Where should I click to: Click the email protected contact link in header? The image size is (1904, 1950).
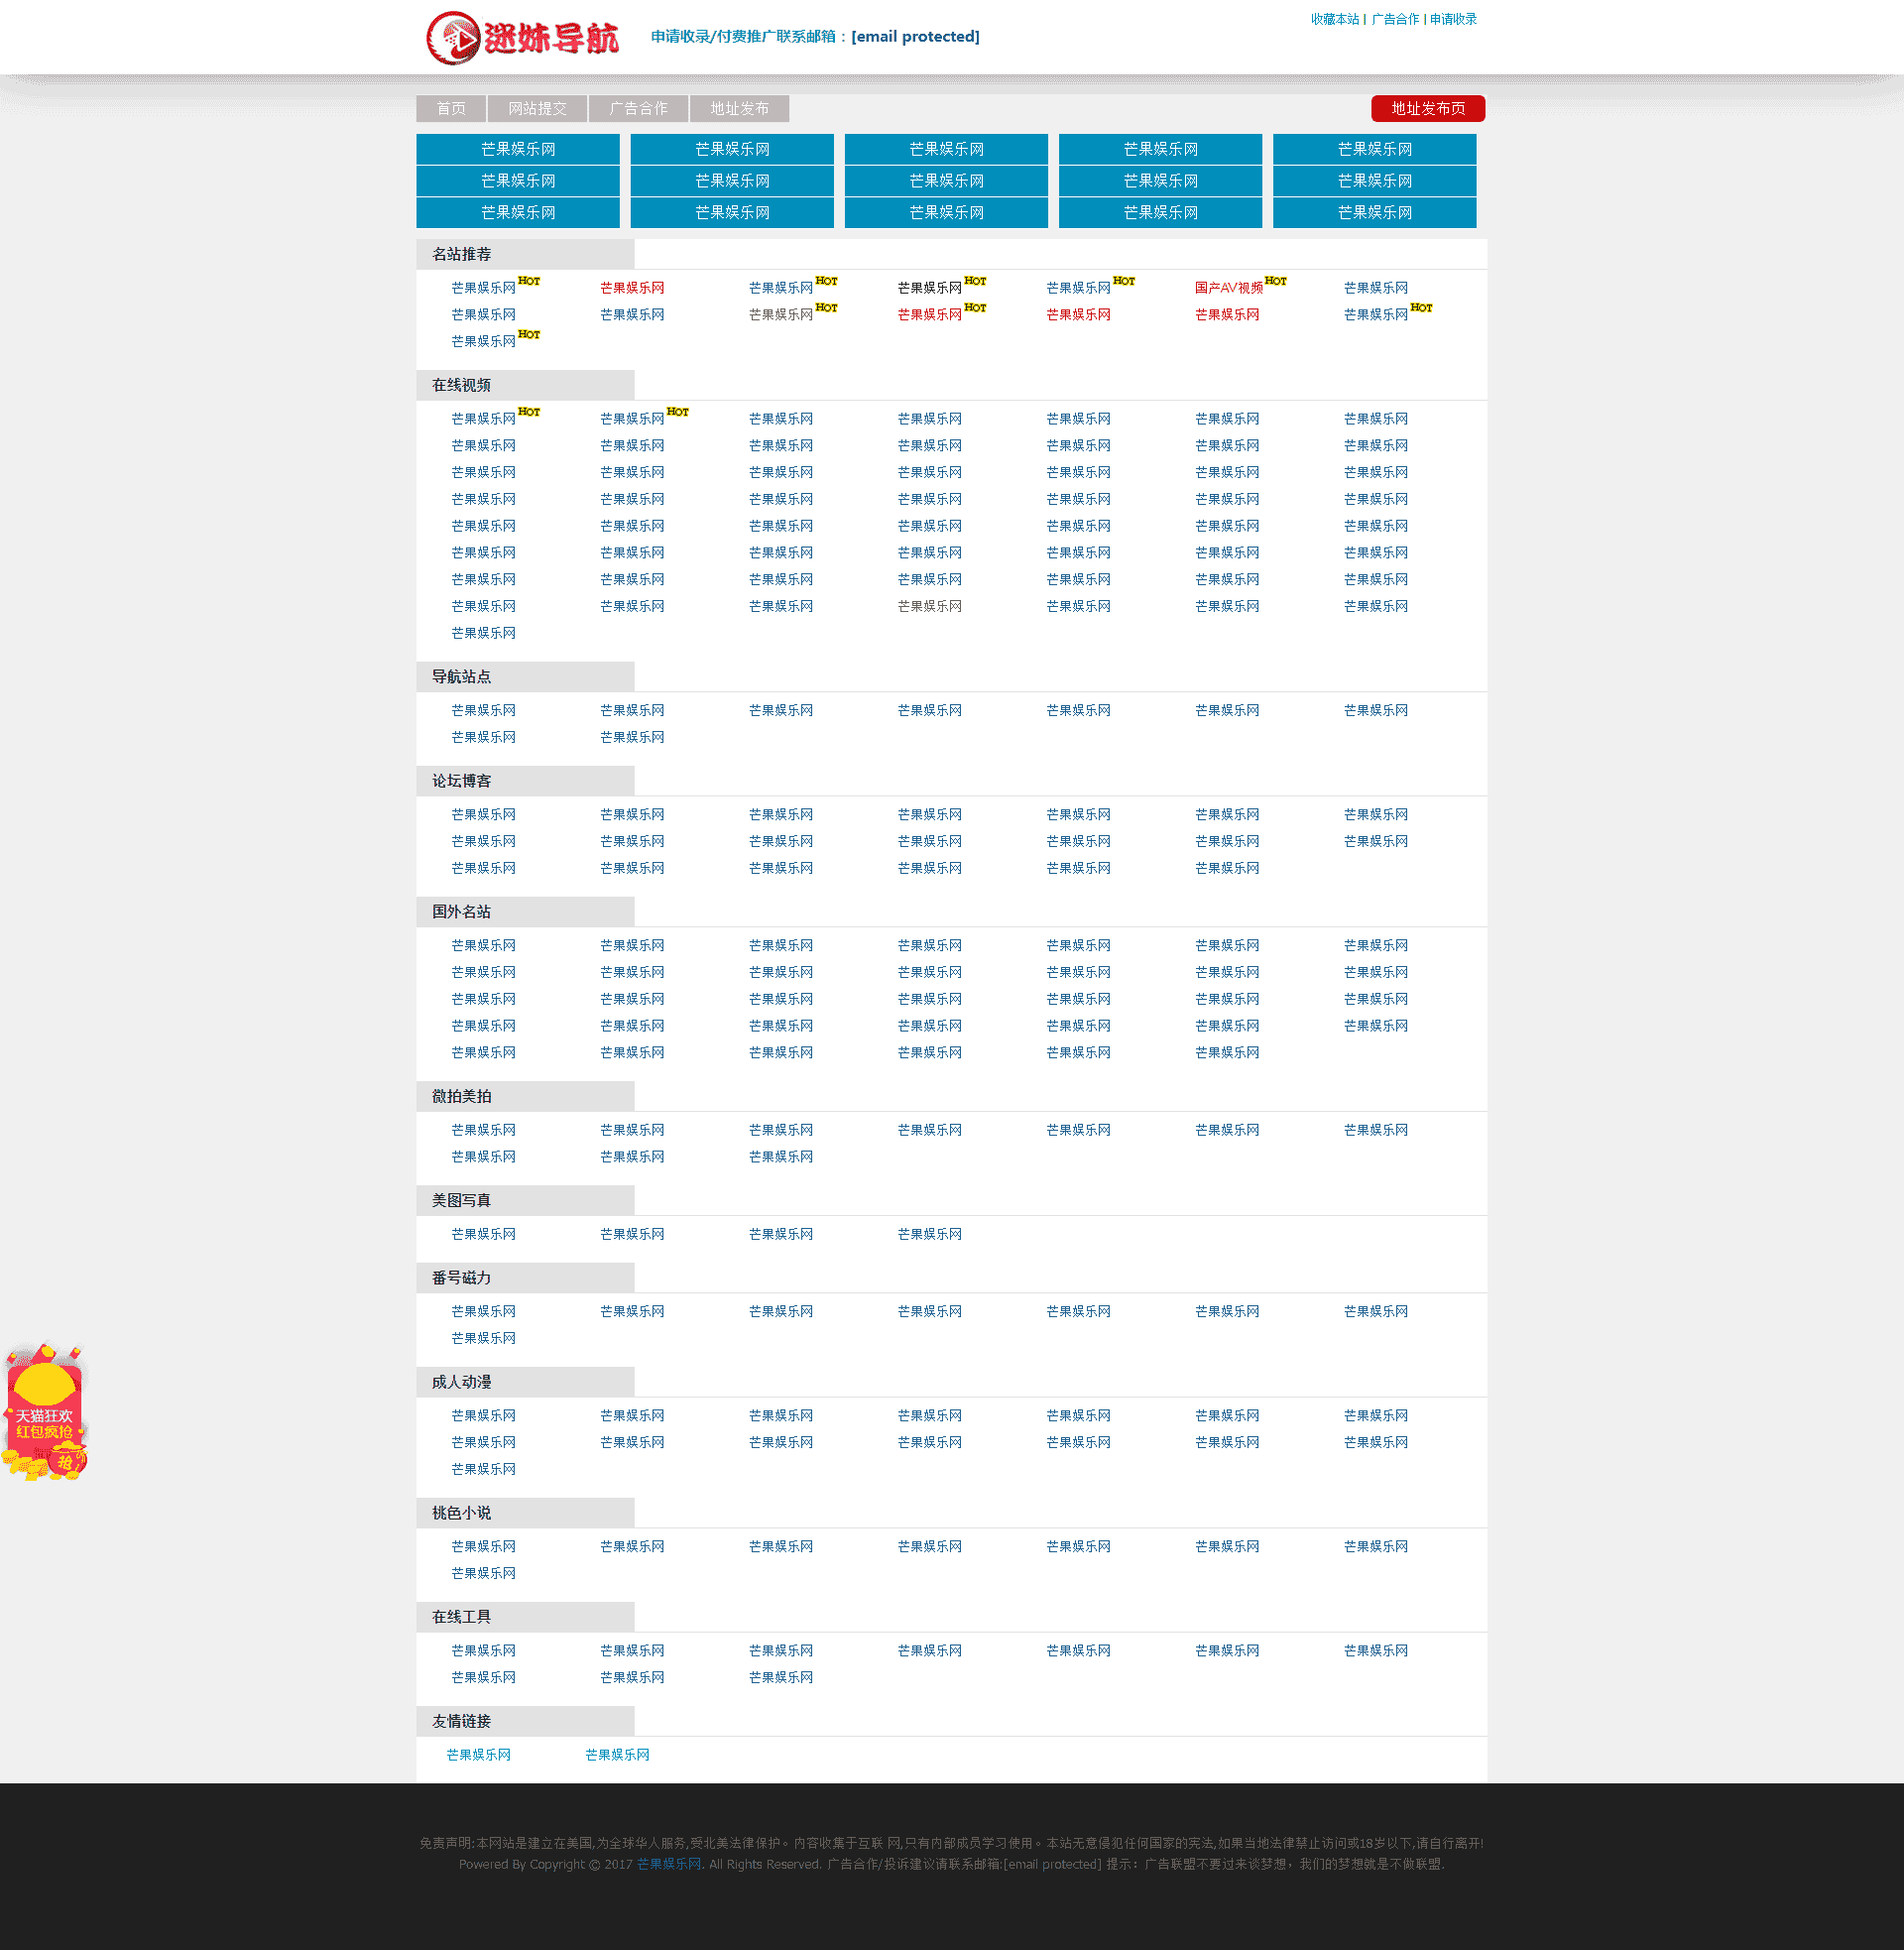pos(914,37)
